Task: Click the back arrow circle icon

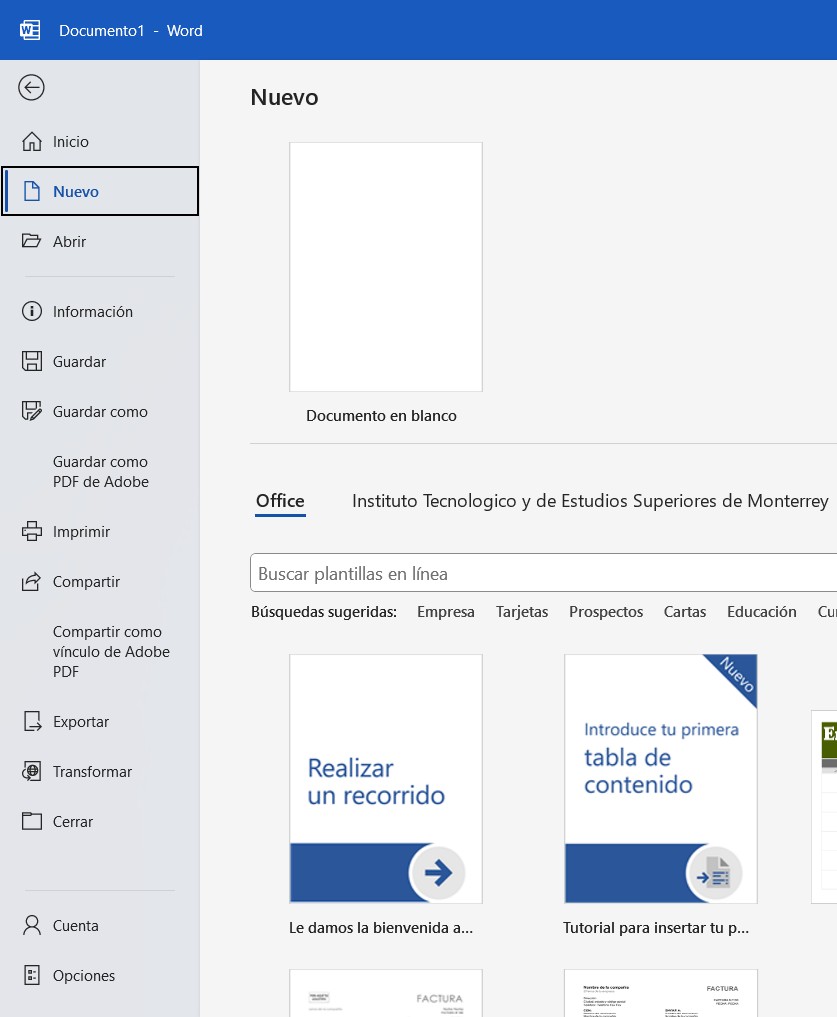Action: click(x=31, y=88)
